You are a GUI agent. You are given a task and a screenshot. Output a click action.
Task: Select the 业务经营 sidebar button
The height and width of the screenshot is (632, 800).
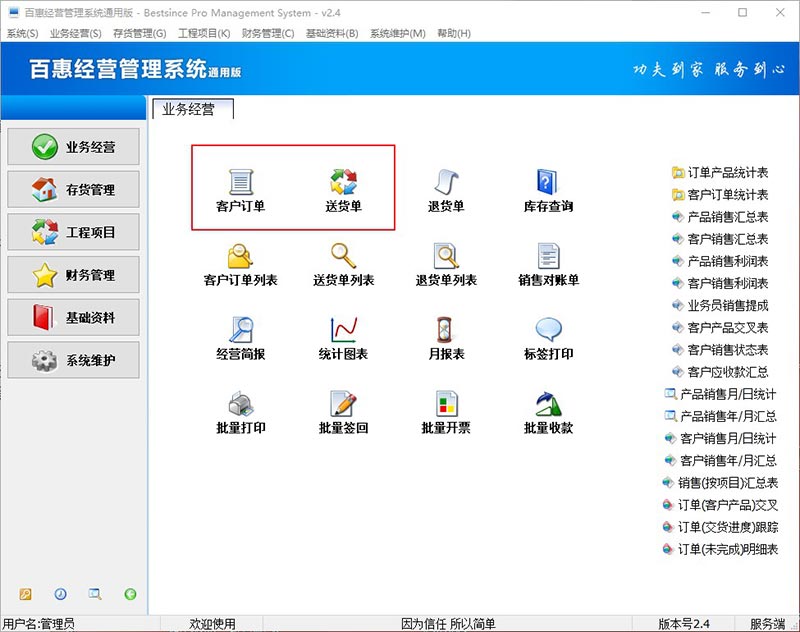point(73,147)
